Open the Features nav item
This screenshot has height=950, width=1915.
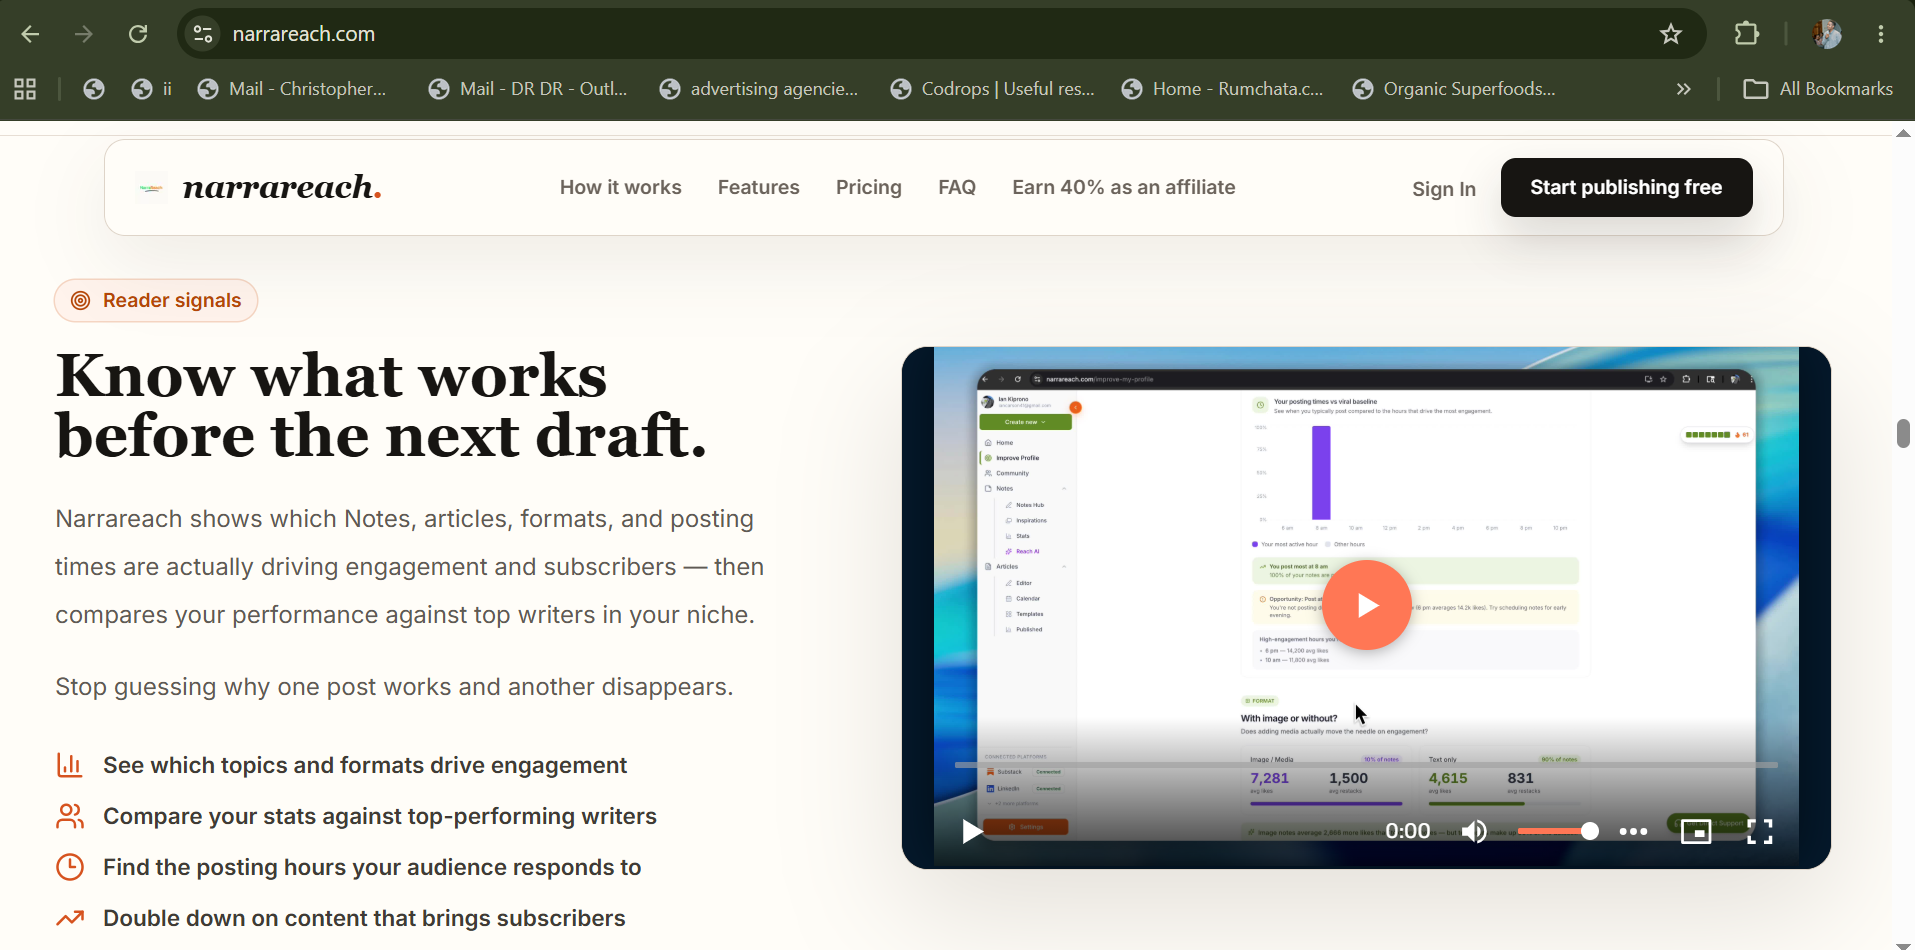(758, 187)
